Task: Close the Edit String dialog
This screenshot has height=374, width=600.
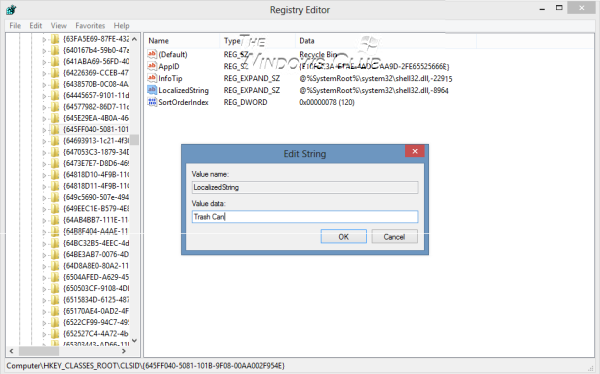Action: click(x=415, y=151)
